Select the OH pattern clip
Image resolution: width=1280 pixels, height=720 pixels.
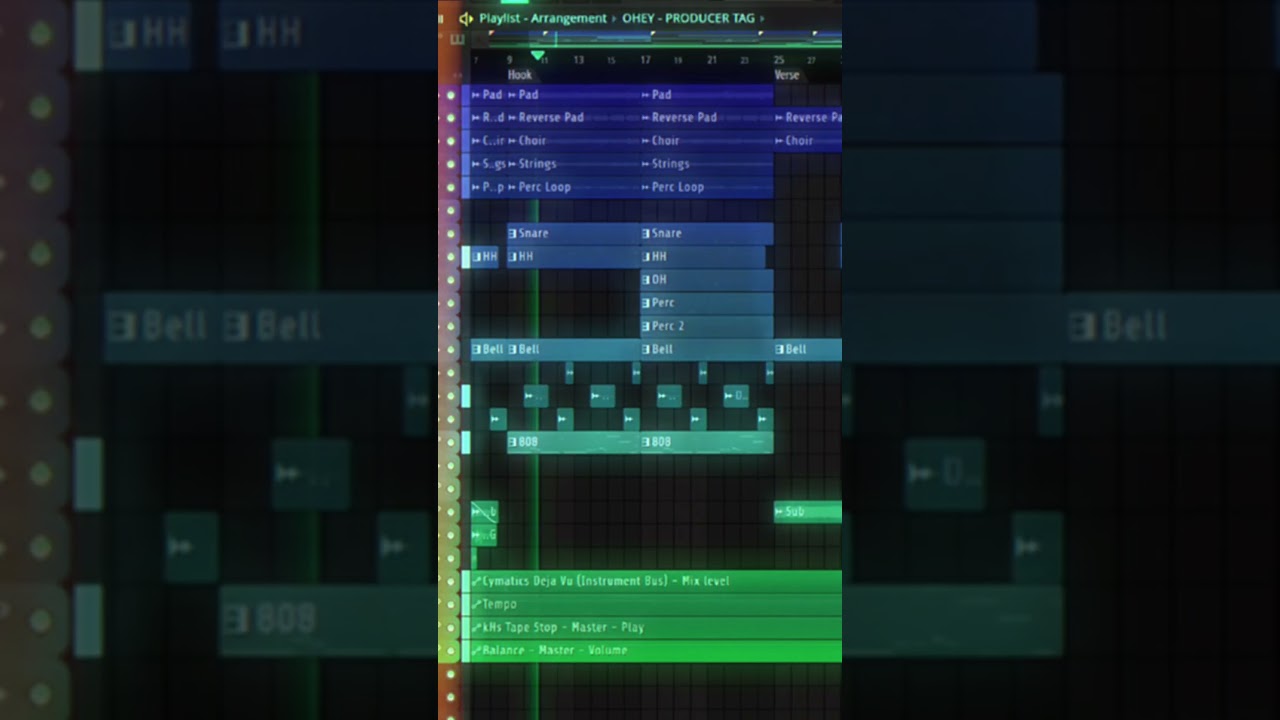pos(706,280)
